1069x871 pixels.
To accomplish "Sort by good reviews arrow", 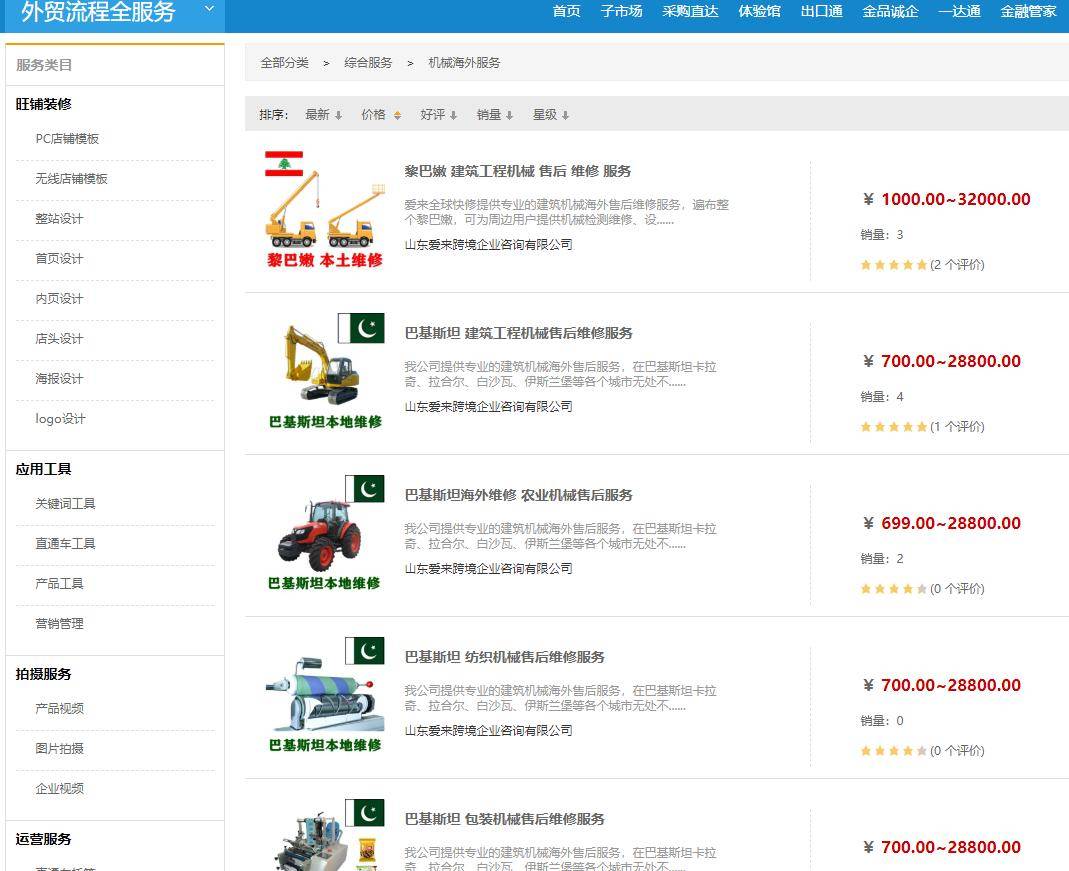I will tap(453, 116).
